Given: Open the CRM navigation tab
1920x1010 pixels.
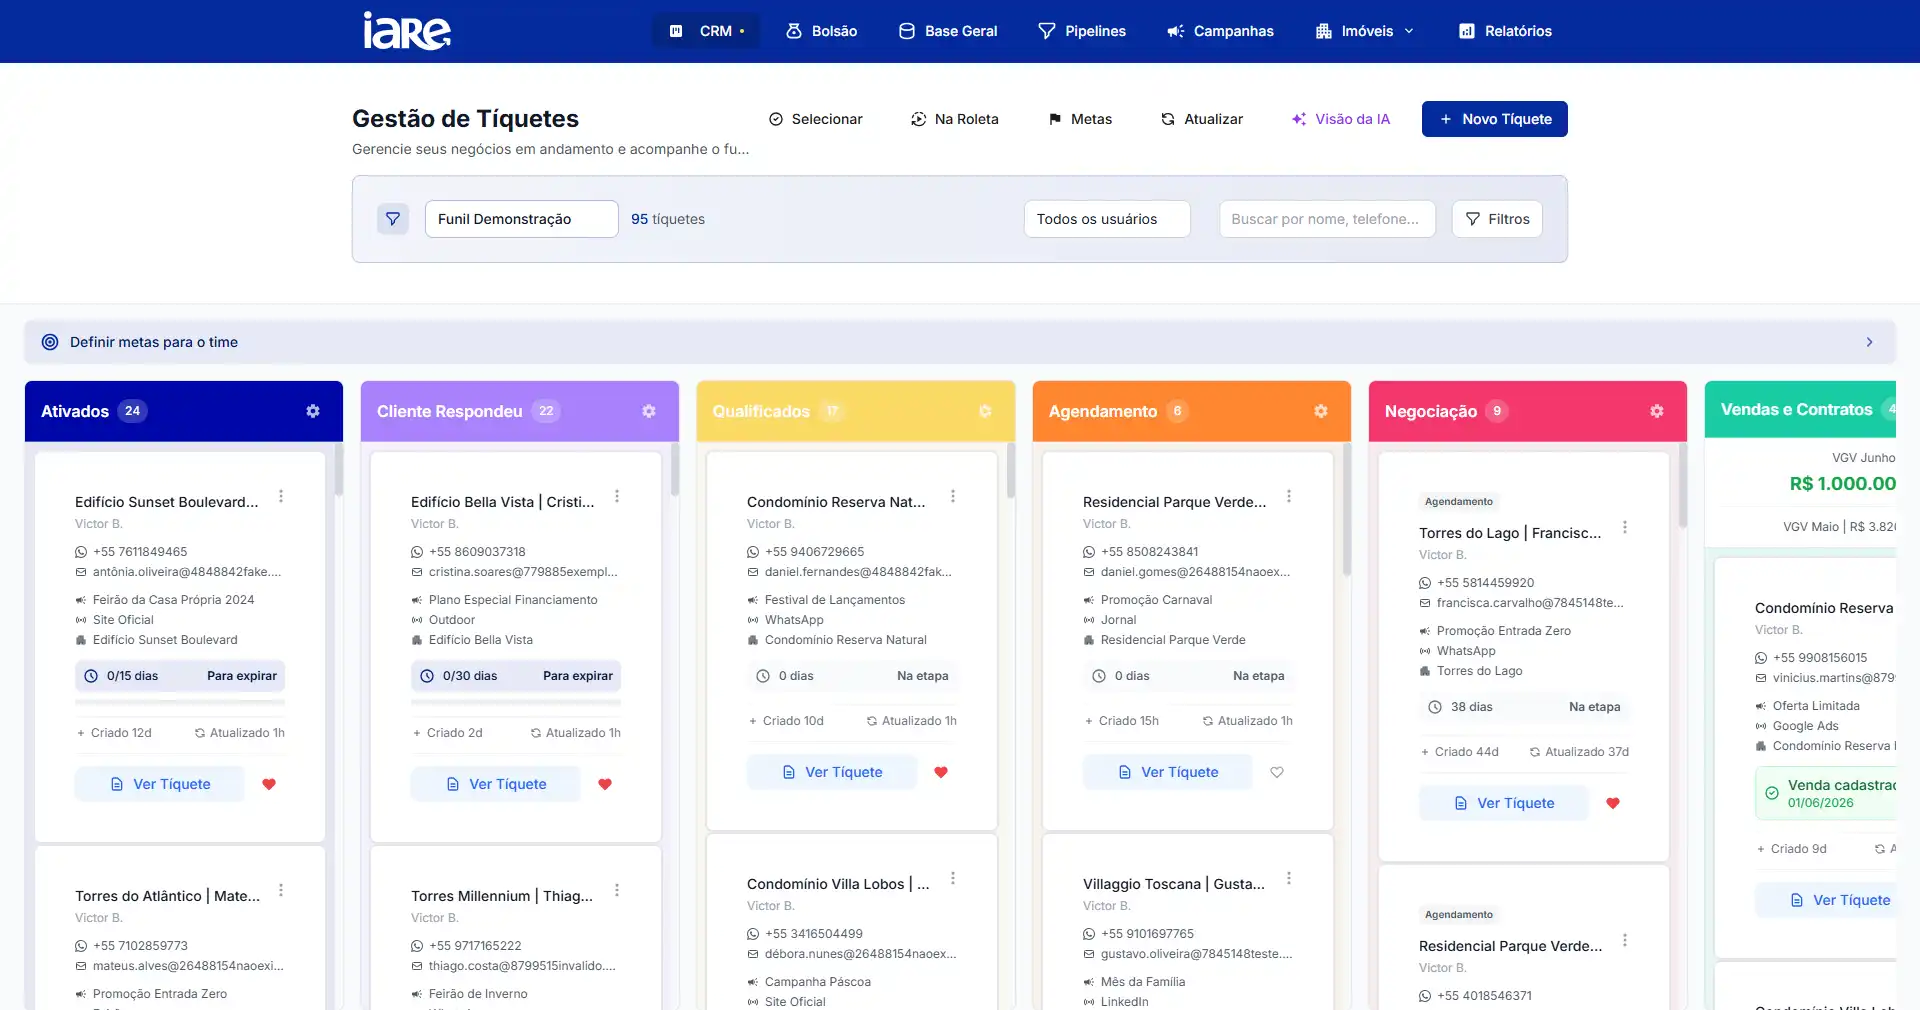Looking at the screenshot, I should click(706, 31).
